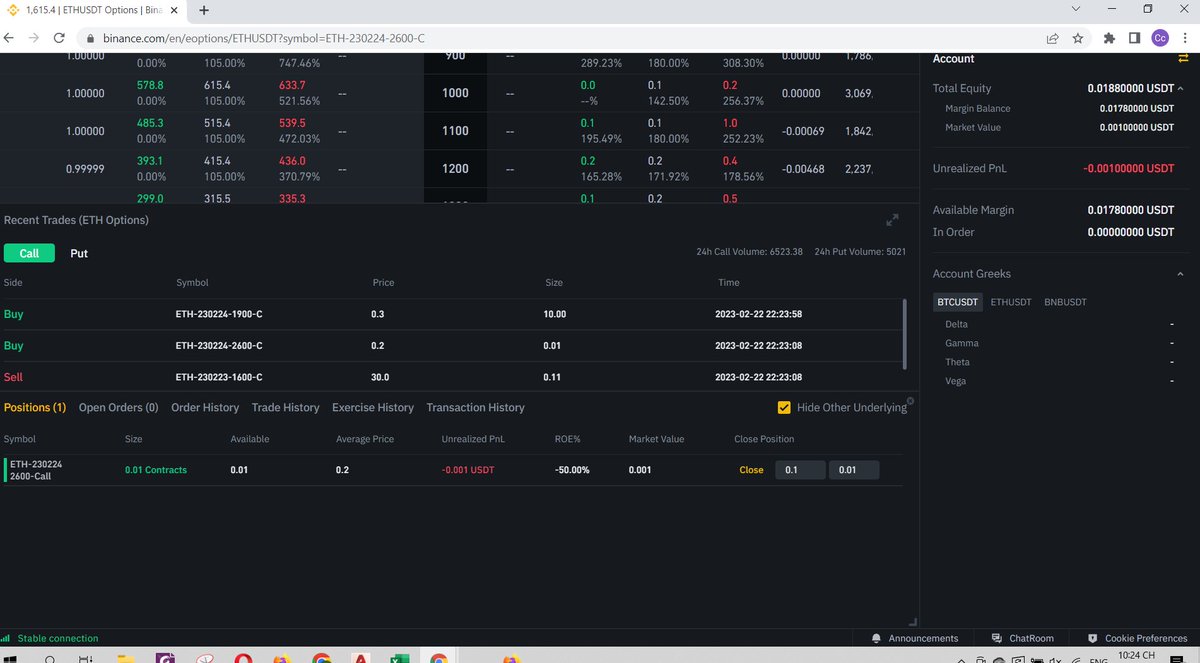Click the orange Close button for position
This screenshot has width=1200, height=663.
coord(751,470)
